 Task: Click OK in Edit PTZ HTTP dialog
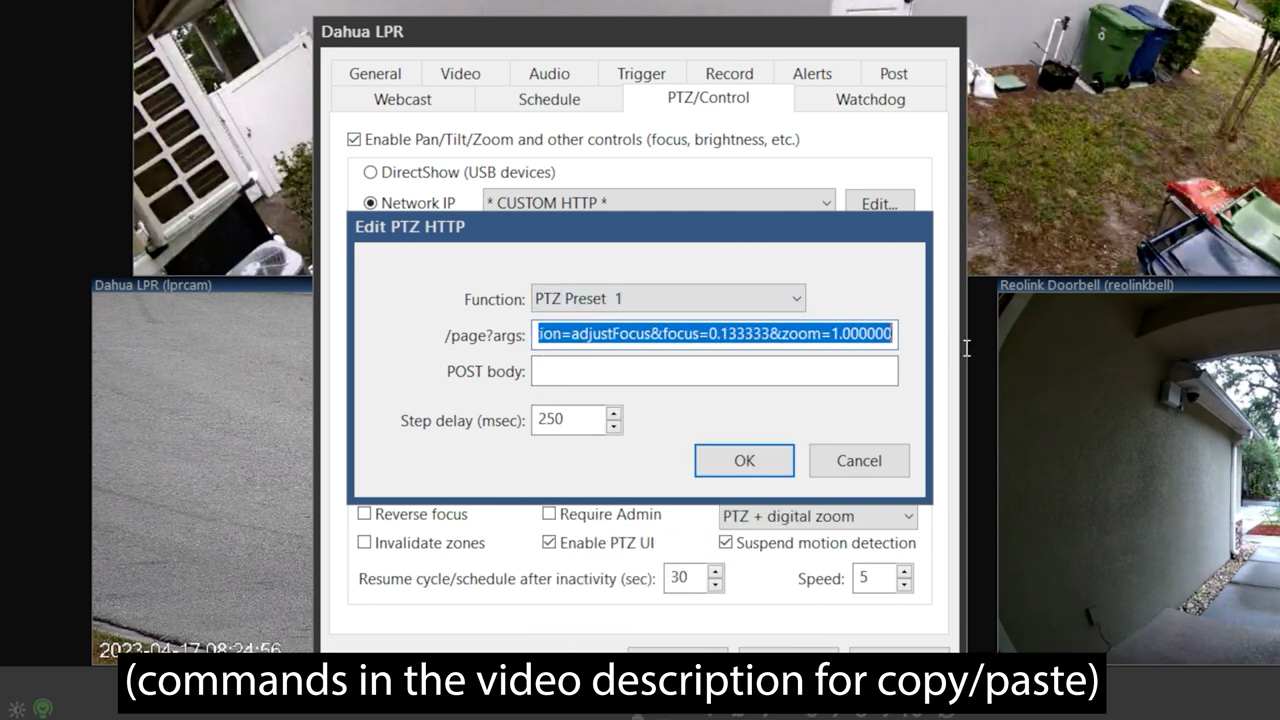point(744,461)
